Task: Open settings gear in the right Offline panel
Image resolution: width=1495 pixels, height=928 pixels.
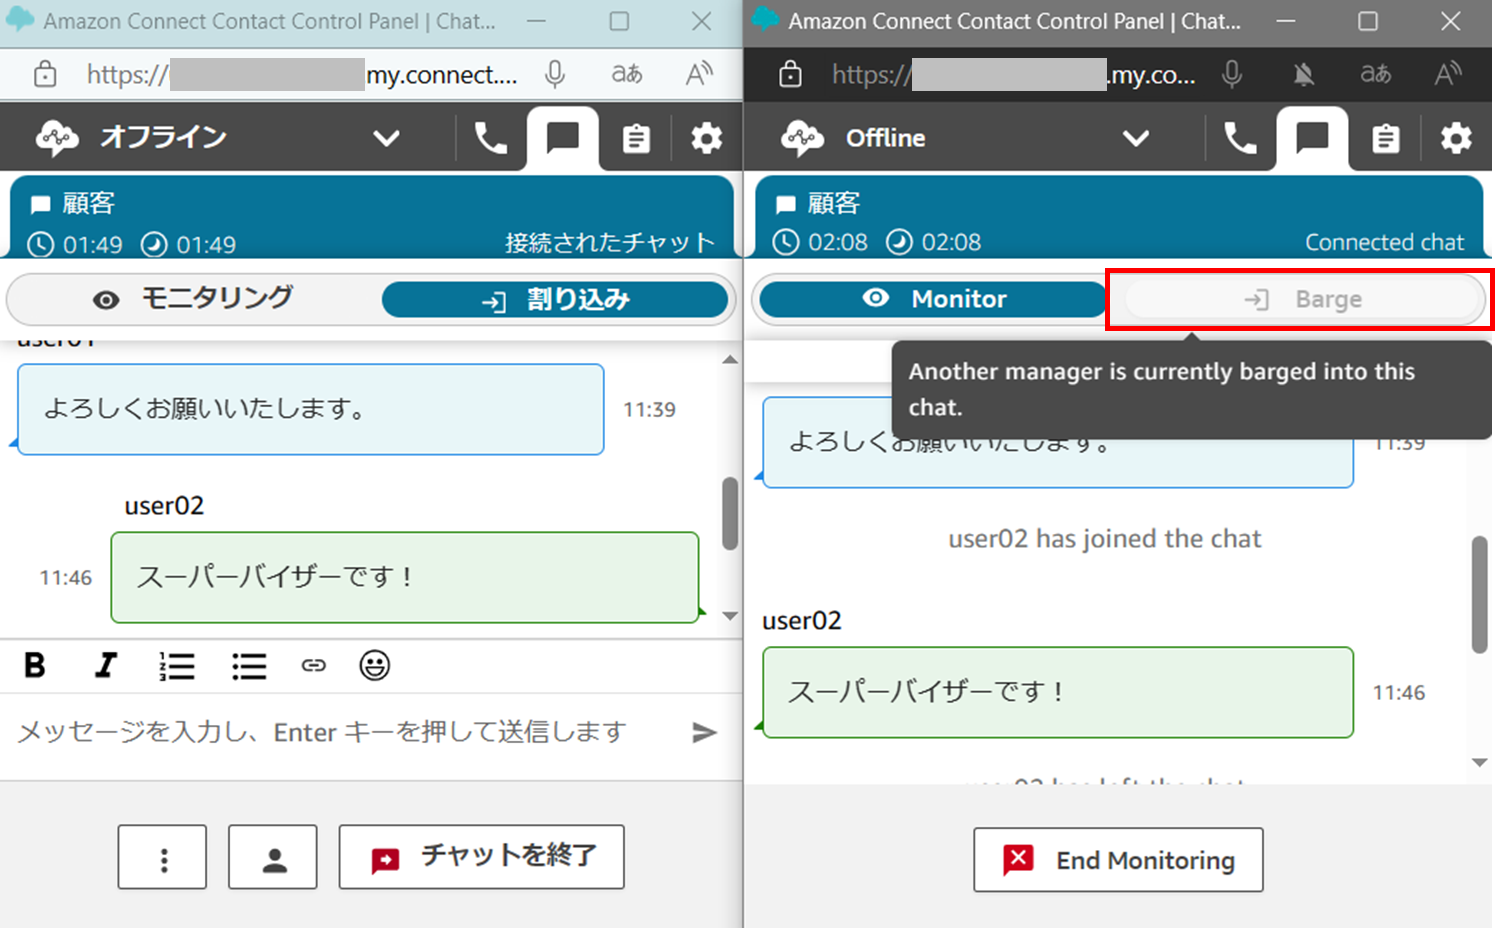Action: pos(1456,138)
